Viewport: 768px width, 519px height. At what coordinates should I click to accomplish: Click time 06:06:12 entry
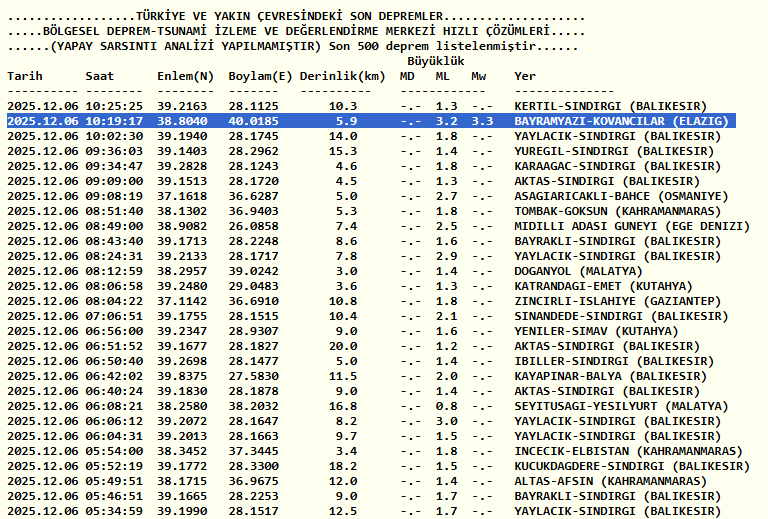click(x=114, y=421)
